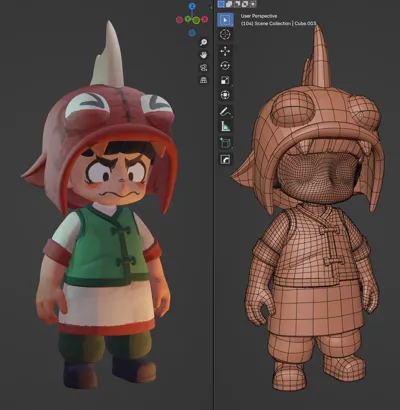The image size is (400, 410).
Task: Select the Add Cube tool
Action: [225, 143]
